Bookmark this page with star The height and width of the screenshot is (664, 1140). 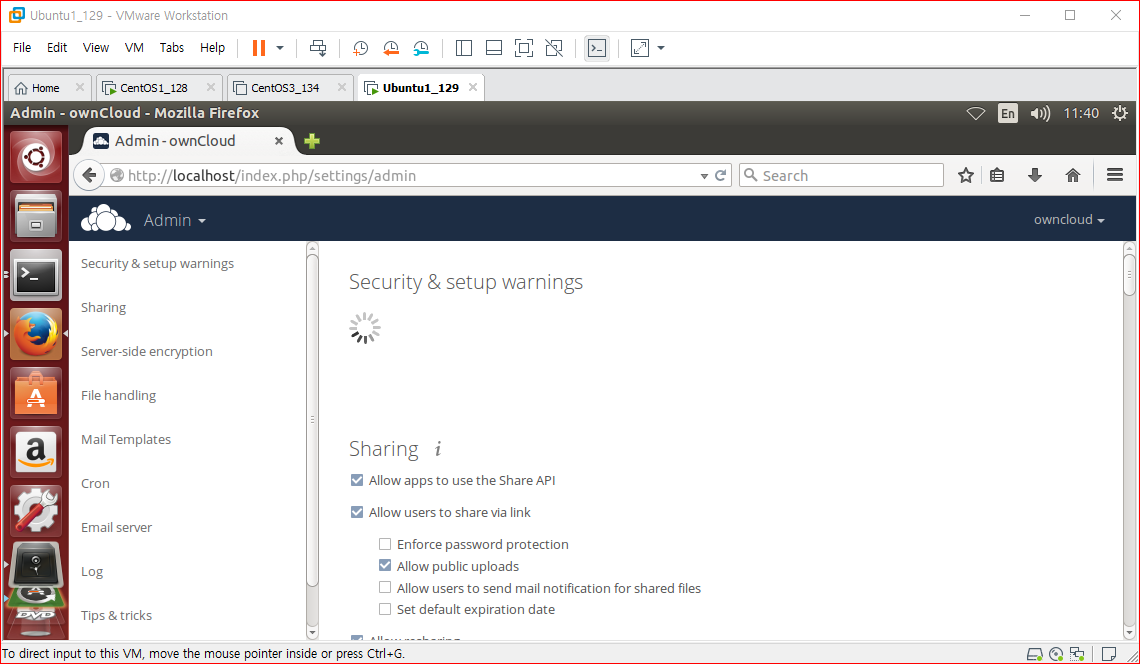(966, 175)
